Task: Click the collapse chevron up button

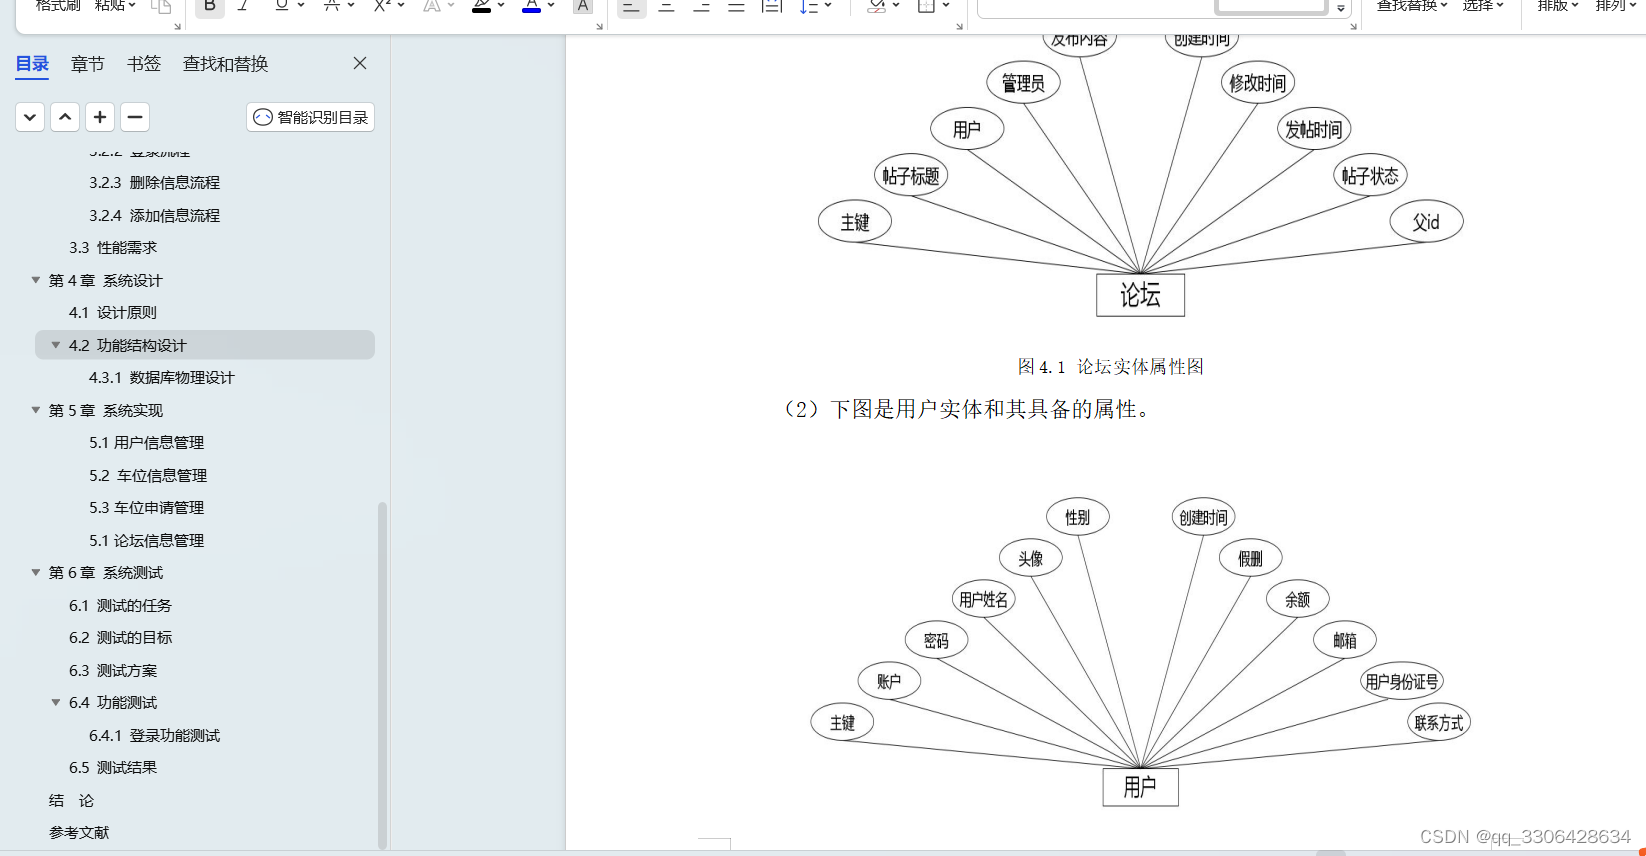Action: click(65, 117)
